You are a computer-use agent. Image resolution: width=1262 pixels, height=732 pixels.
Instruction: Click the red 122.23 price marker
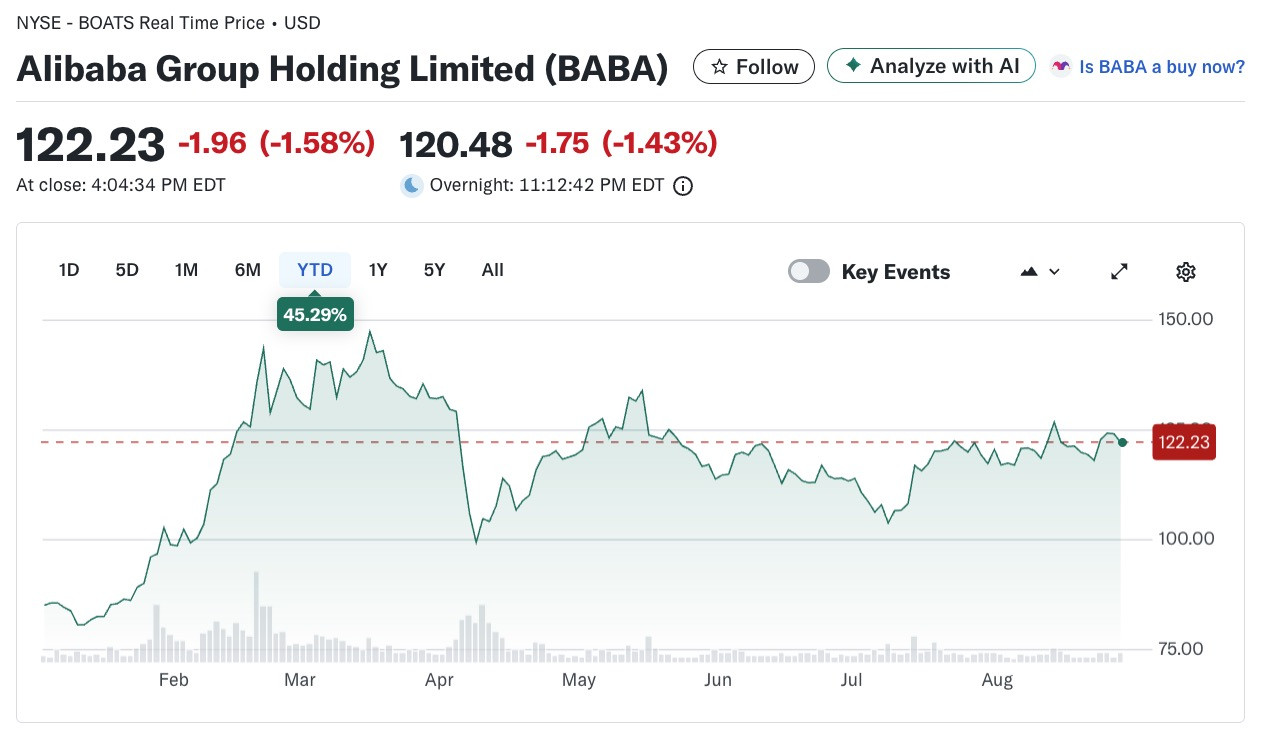point(1184,442)
